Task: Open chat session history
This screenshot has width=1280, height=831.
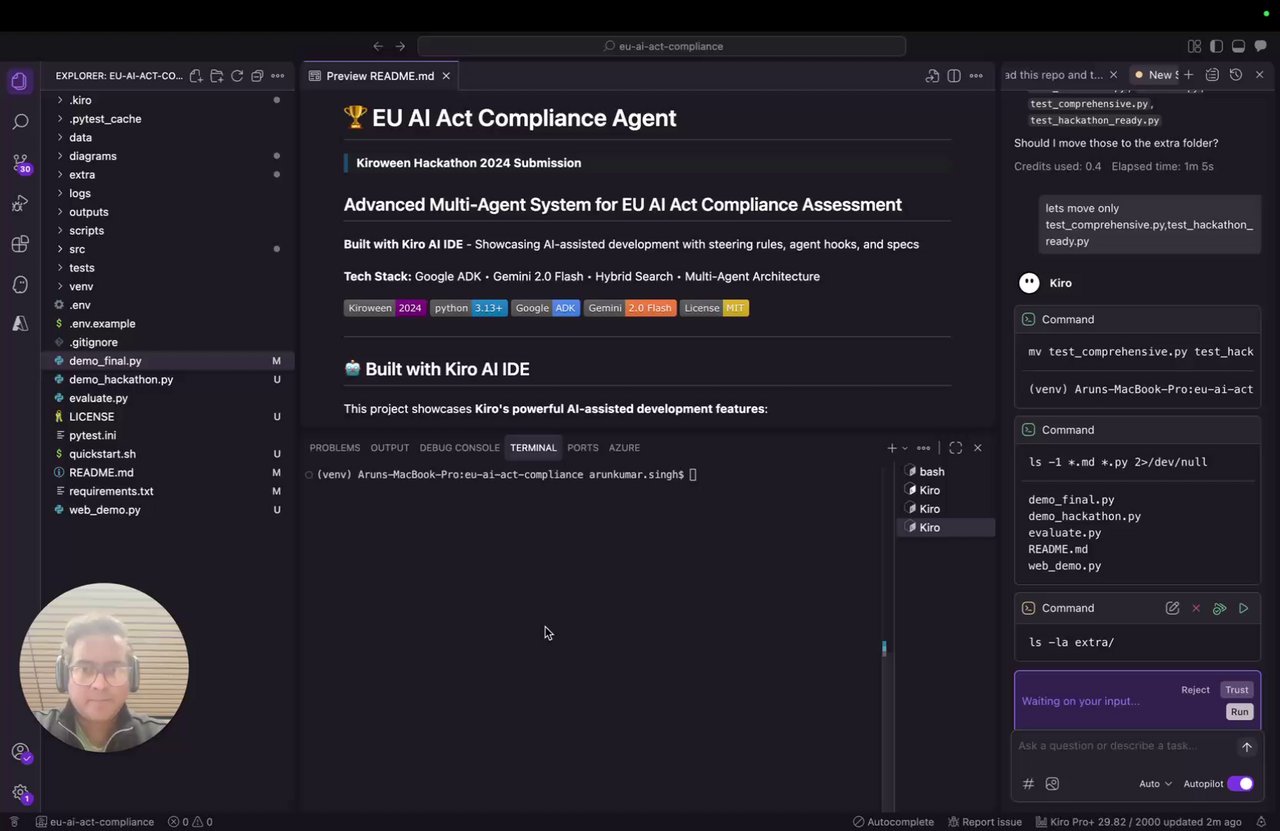Action: pos(1236,75)
